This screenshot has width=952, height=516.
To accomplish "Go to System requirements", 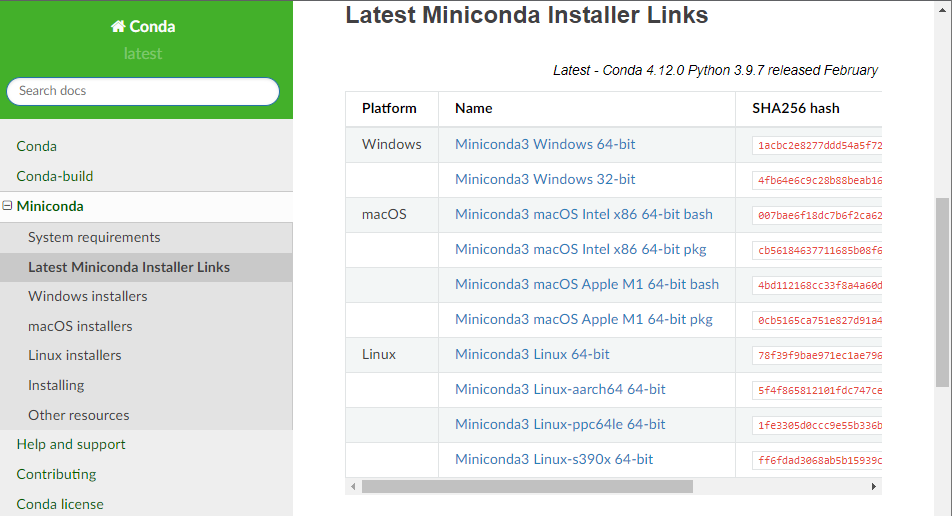I will point(94,237).
